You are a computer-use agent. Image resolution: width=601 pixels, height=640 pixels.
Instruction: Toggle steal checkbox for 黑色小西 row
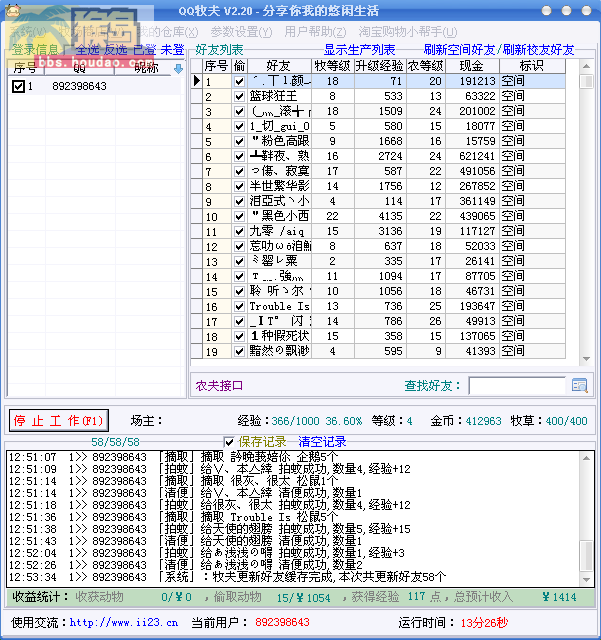239,216
